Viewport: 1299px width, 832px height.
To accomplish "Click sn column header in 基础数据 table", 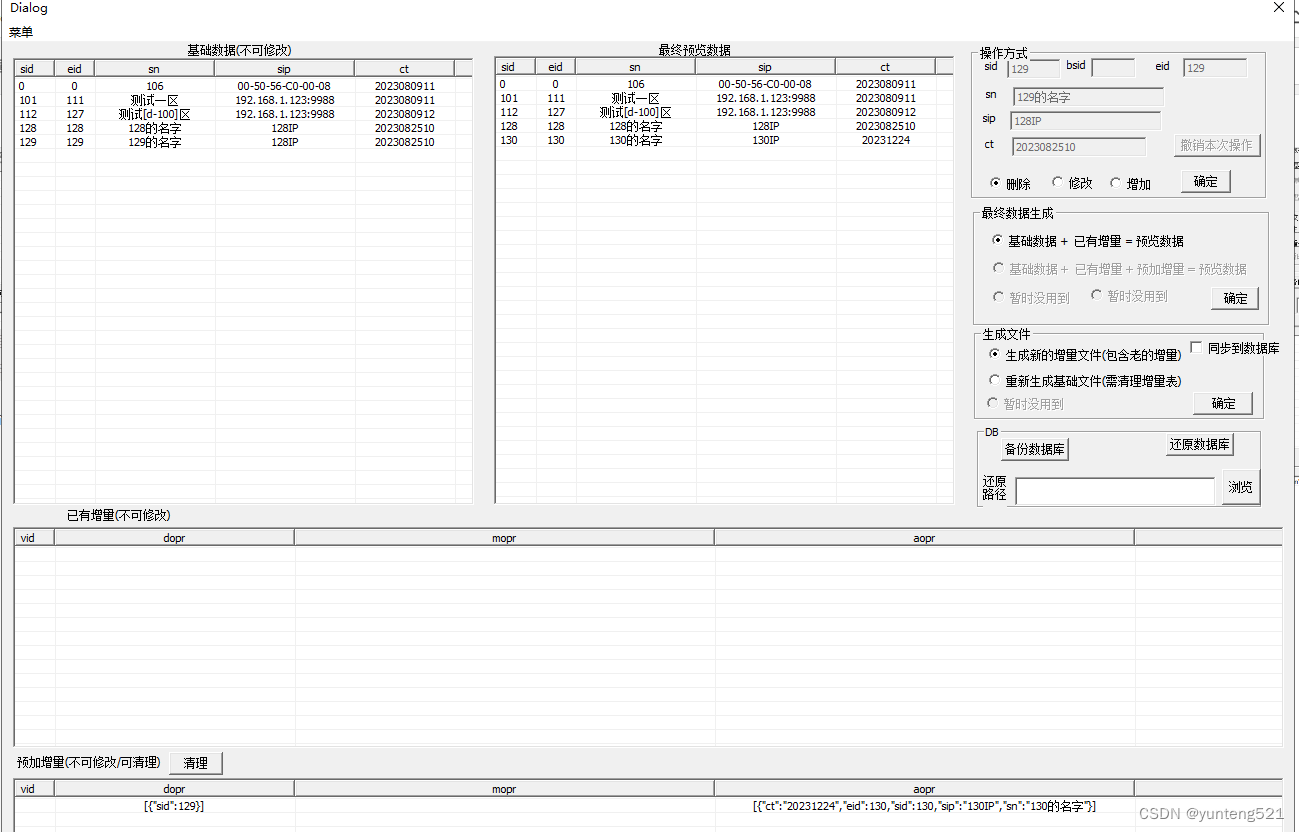I will (x=154, y=69).
